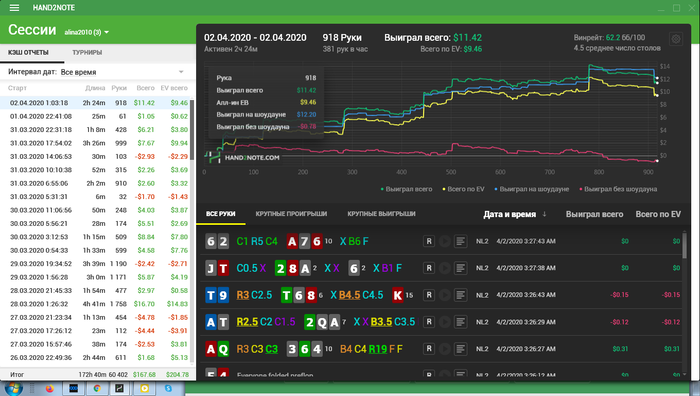Play the A T hand with play icon

(444, 322)
